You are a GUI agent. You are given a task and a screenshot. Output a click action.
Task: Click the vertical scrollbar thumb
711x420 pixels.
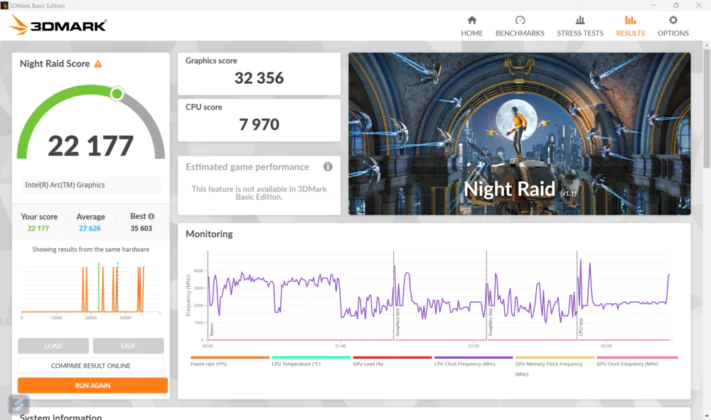tap(706, 107)
